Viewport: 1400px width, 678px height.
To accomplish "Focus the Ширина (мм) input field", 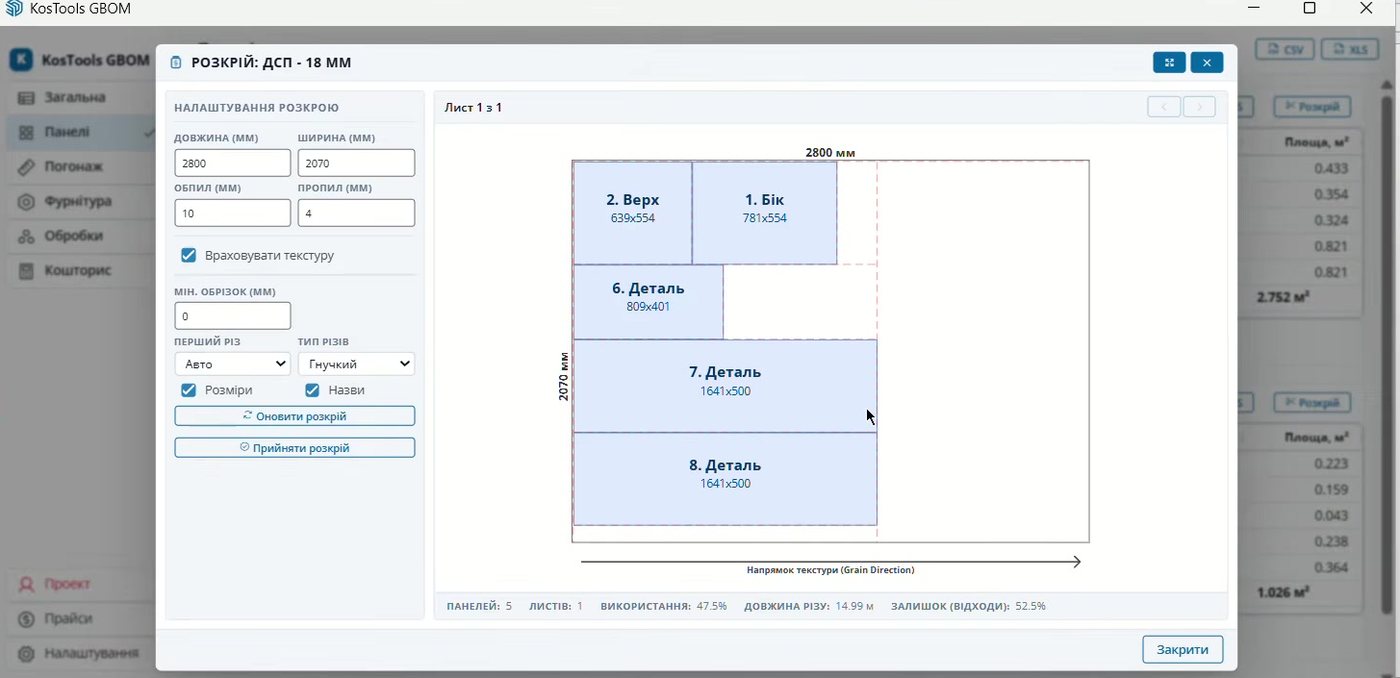I will [x=356, y=163].
